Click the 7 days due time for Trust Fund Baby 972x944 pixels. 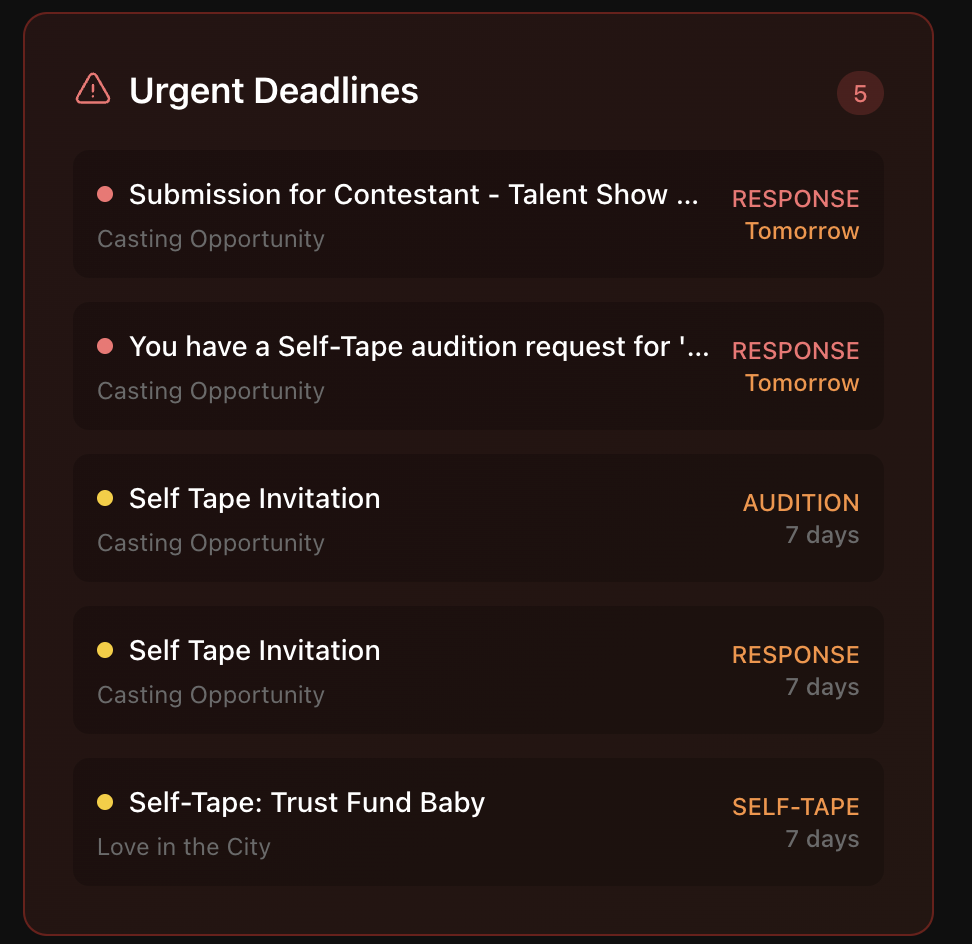click(822, 839)
